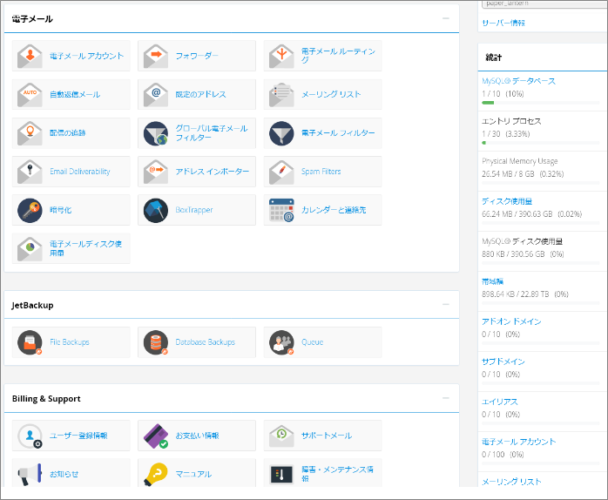Click the MySQL データベース statistics link
Viewport: 608px width, 500px height.
tap(518, 80)
